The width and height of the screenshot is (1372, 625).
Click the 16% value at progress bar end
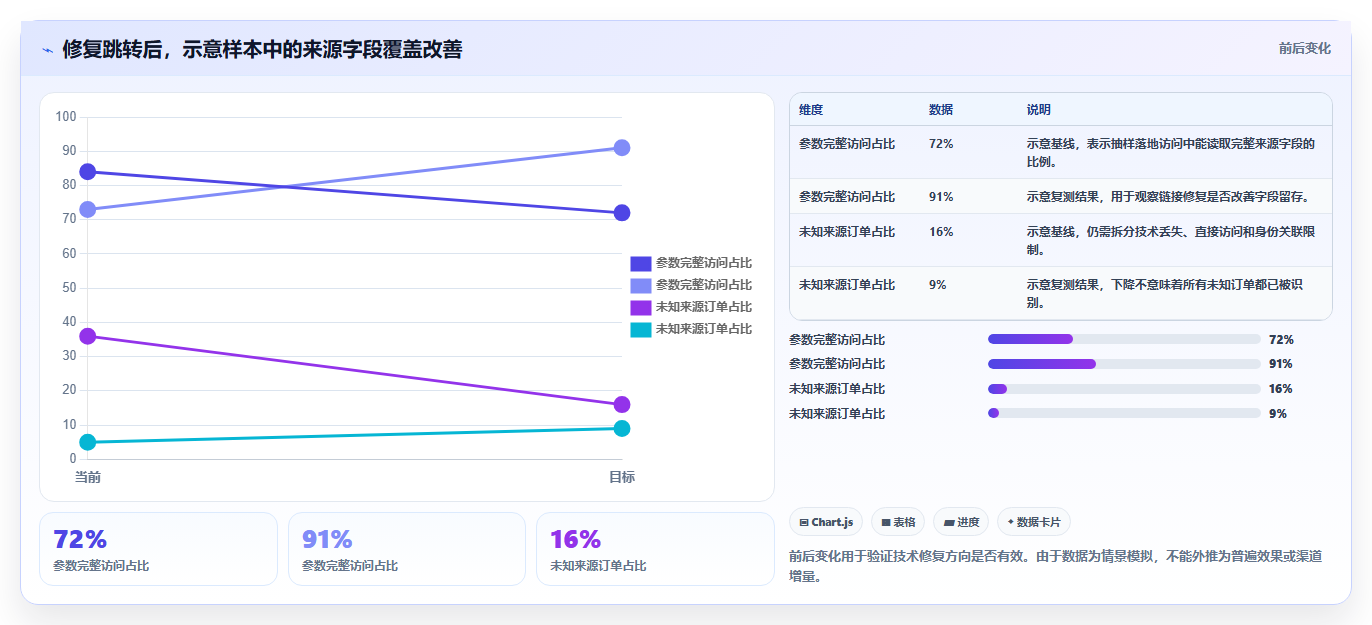pos(1281,389)
